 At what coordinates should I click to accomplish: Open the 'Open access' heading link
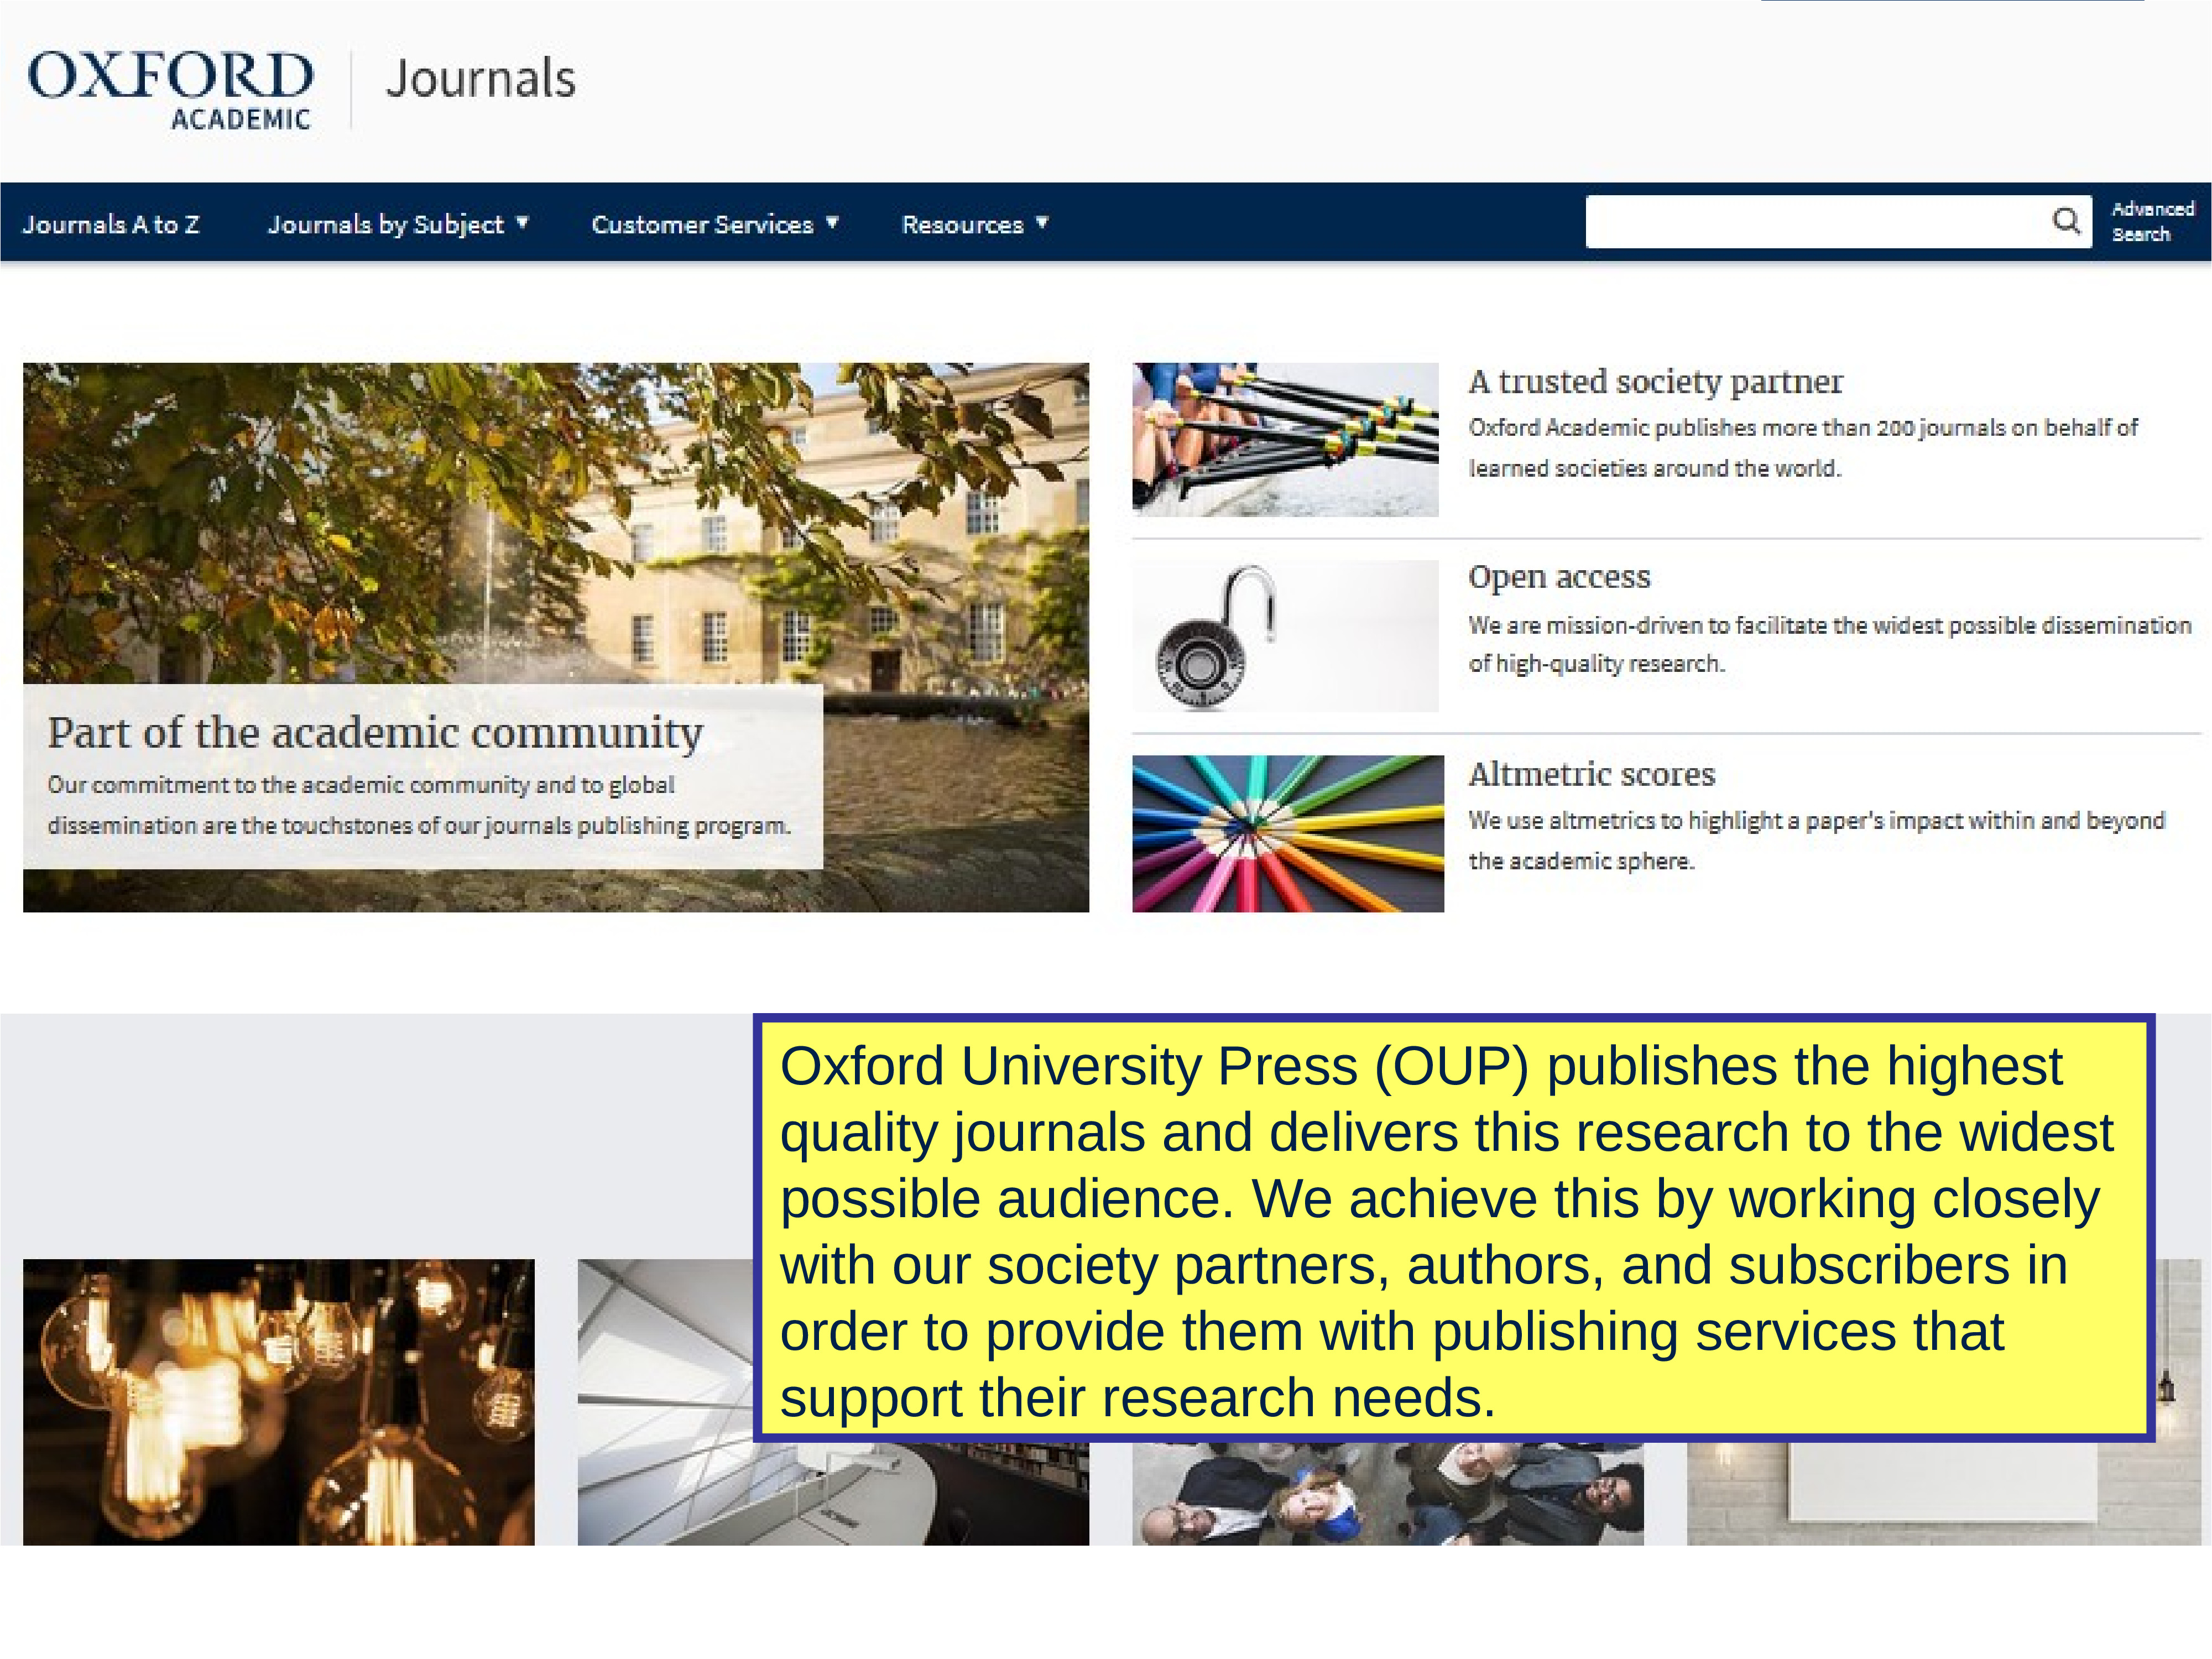(x=1559, y=577)
